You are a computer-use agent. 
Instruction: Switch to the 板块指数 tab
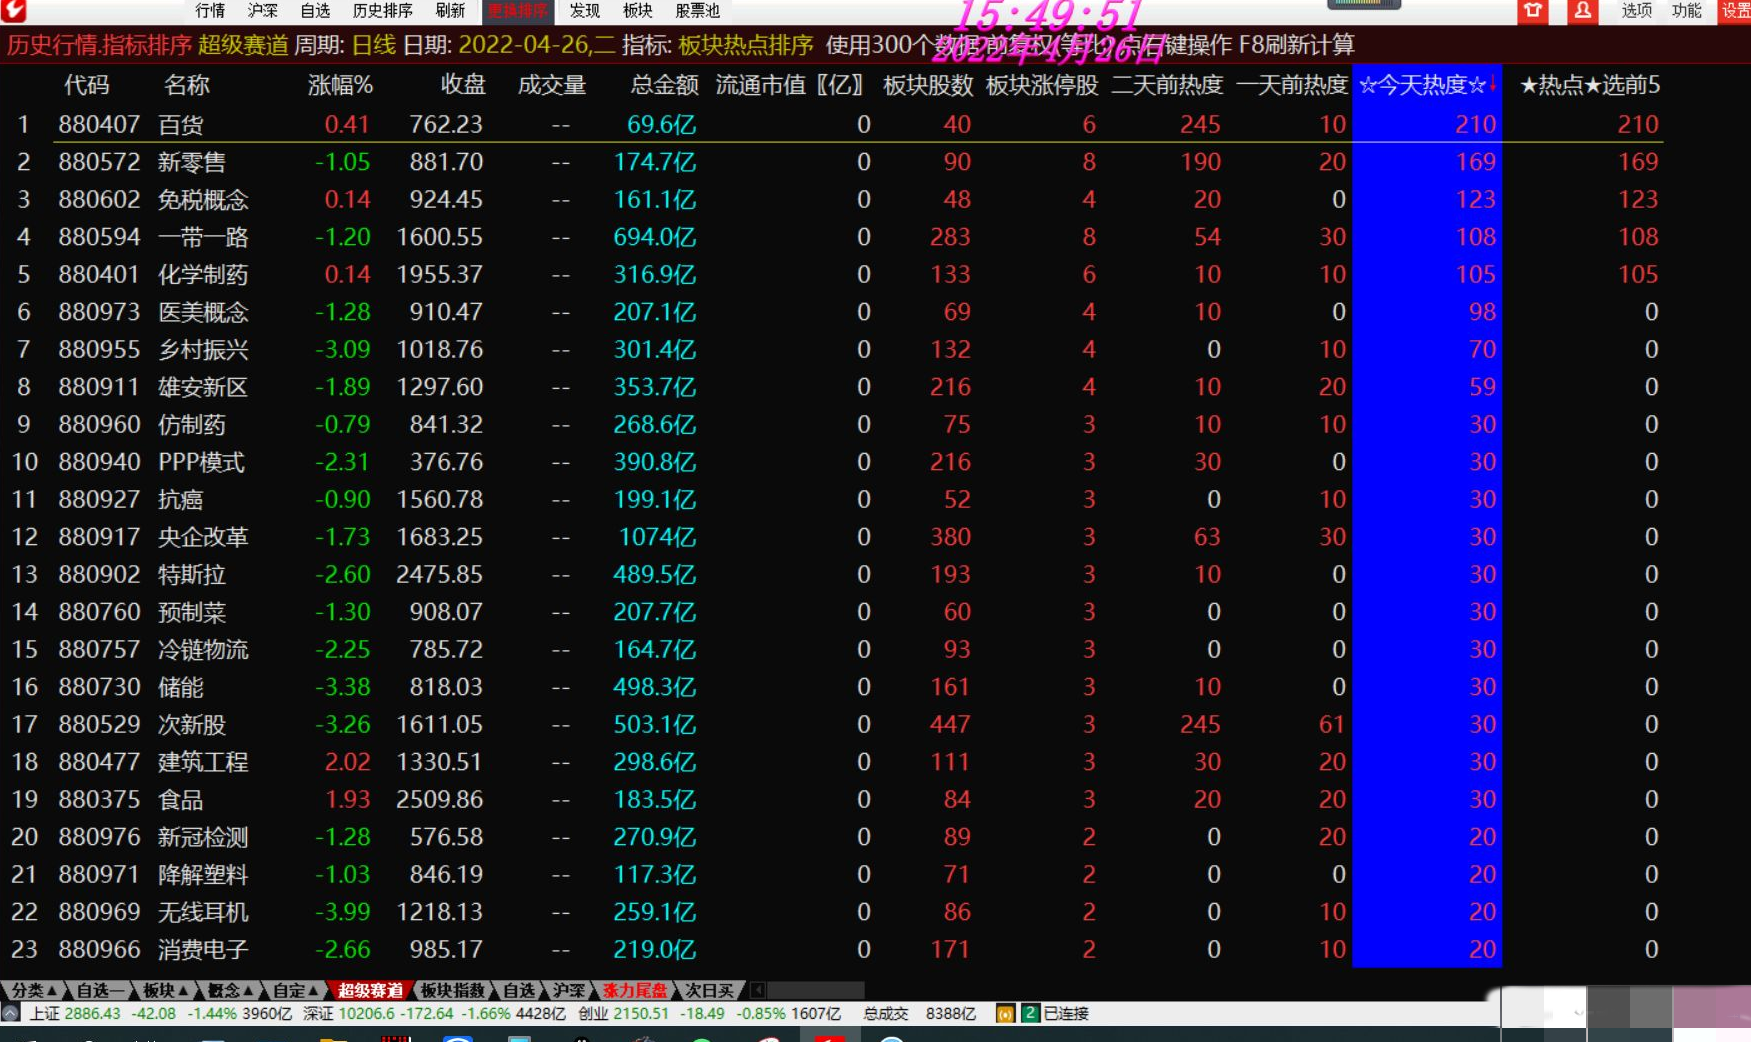[x=452, y=990]
